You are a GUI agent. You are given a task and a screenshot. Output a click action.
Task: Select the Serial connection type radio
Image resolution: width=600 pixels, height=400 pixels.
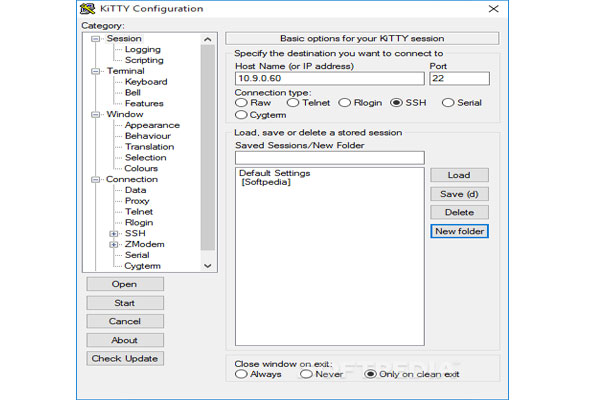pos(448,103)
